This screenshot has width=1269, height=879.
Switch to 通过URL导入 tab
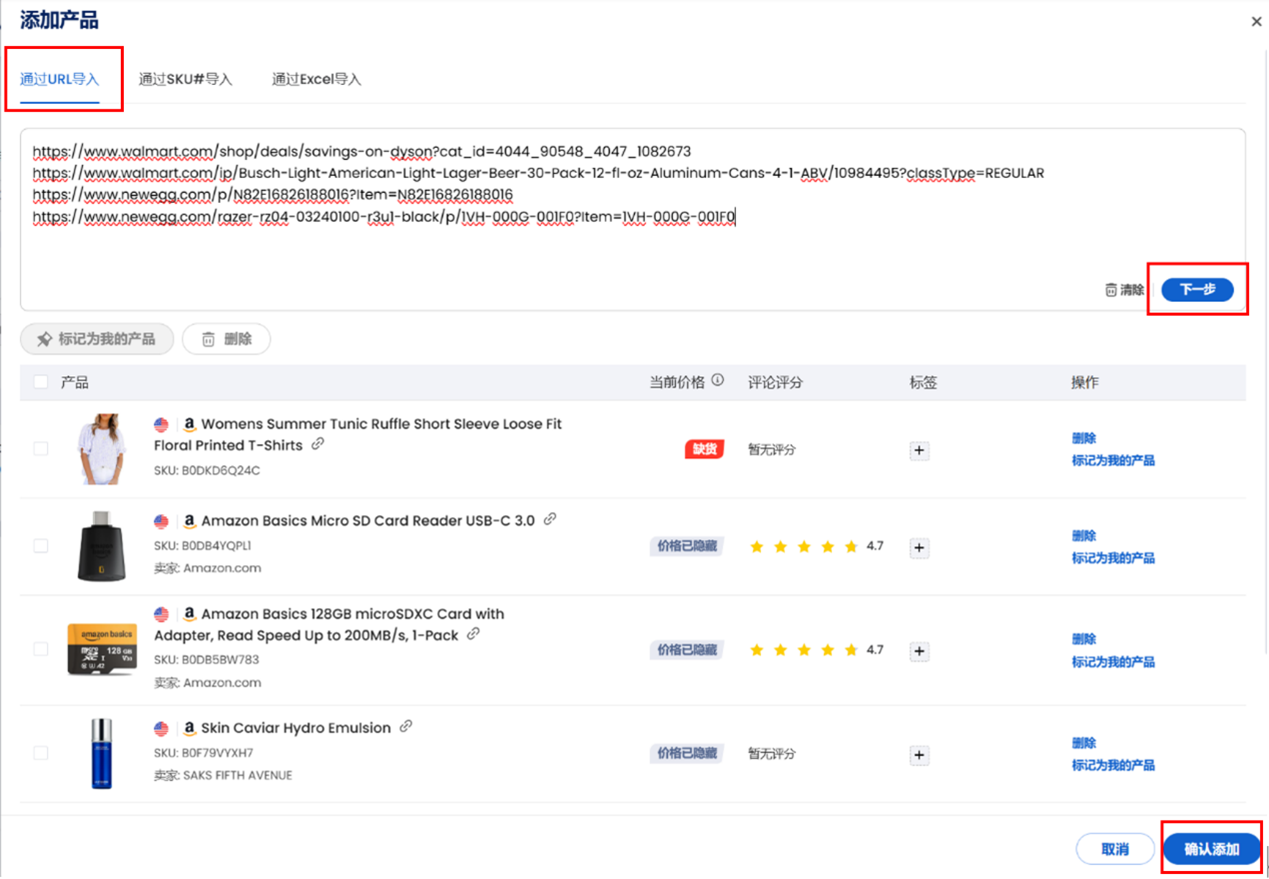point(60,79)
